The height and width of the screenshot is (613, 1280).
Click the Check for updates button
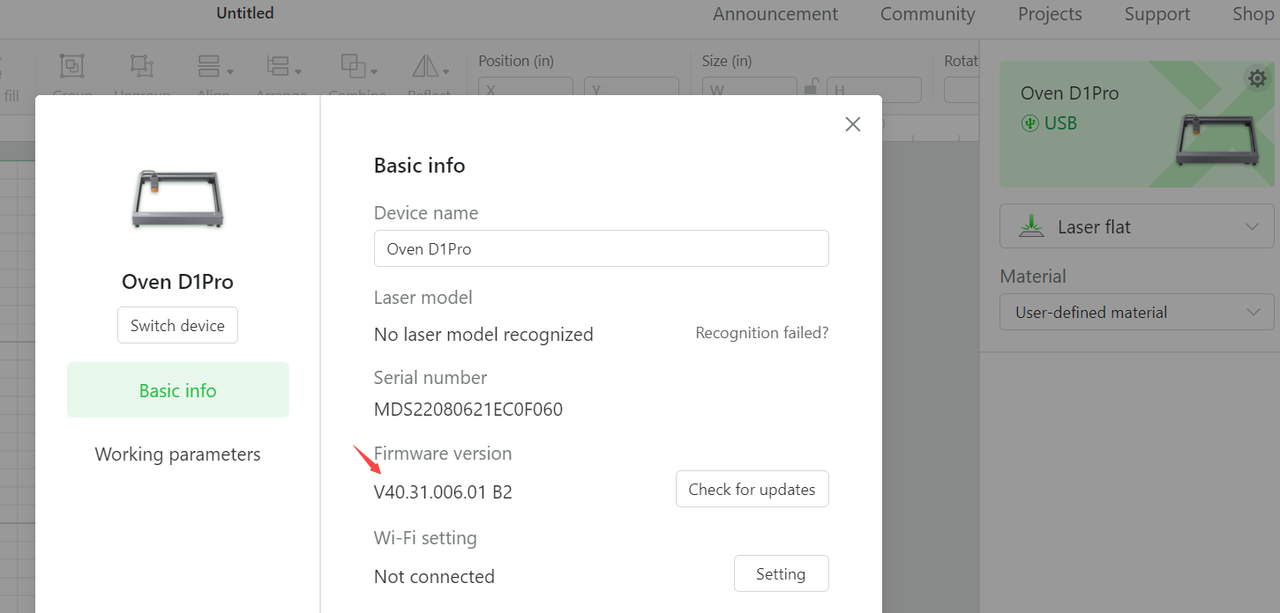click(752, 489)
